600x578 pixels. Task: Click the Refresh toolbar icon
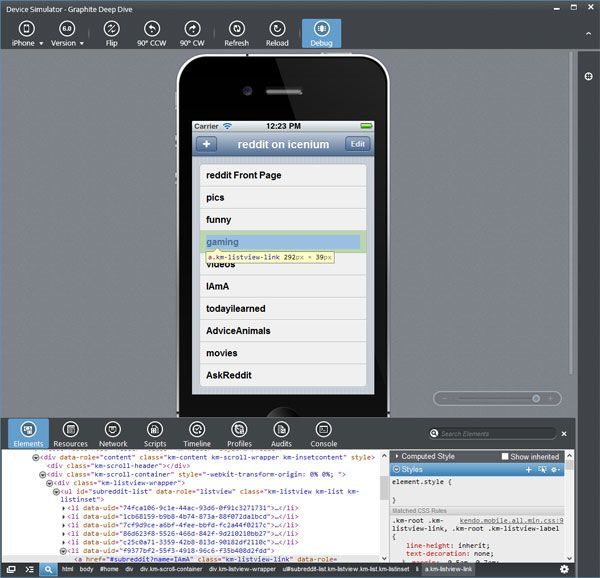pos(236,34)
